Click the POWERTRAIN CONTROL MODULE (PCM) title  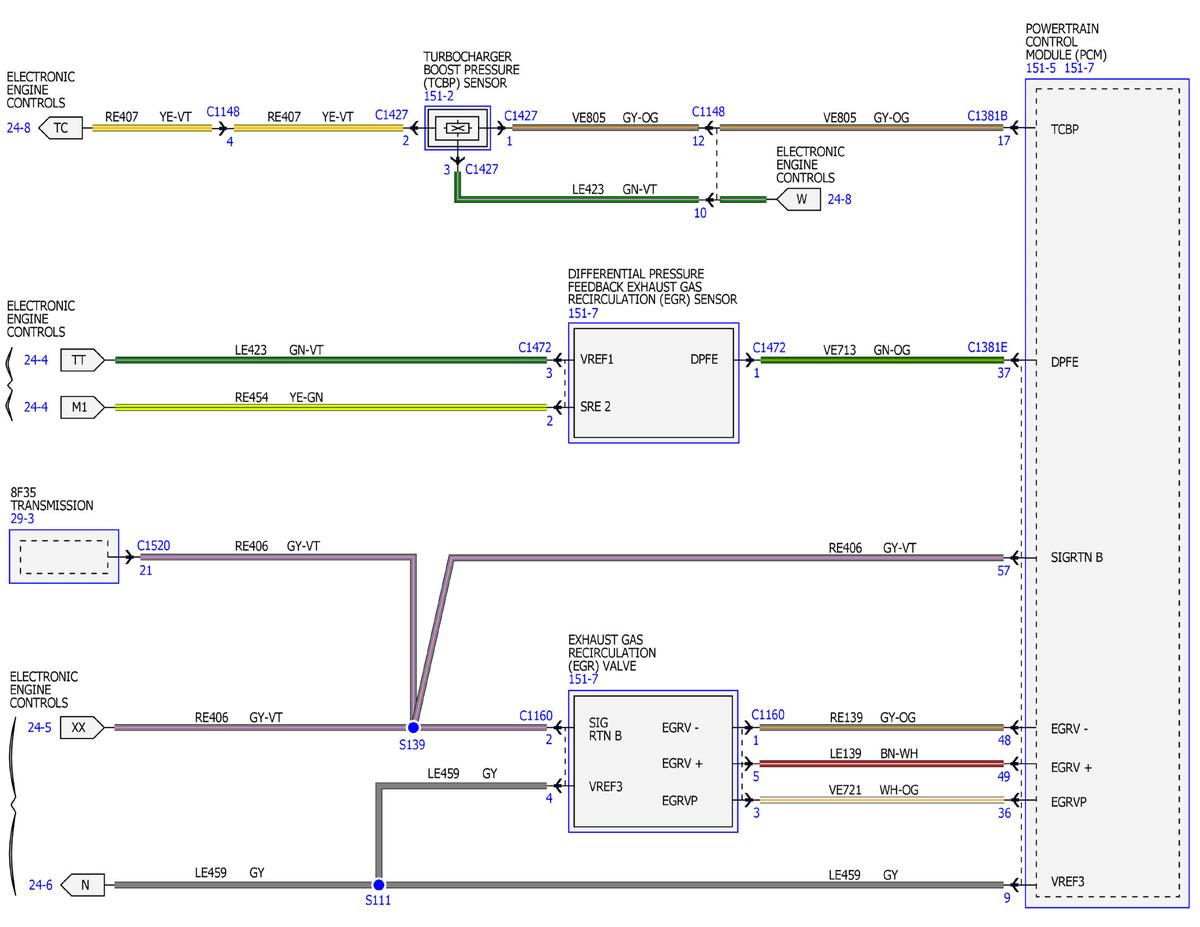pos(1067,41)
